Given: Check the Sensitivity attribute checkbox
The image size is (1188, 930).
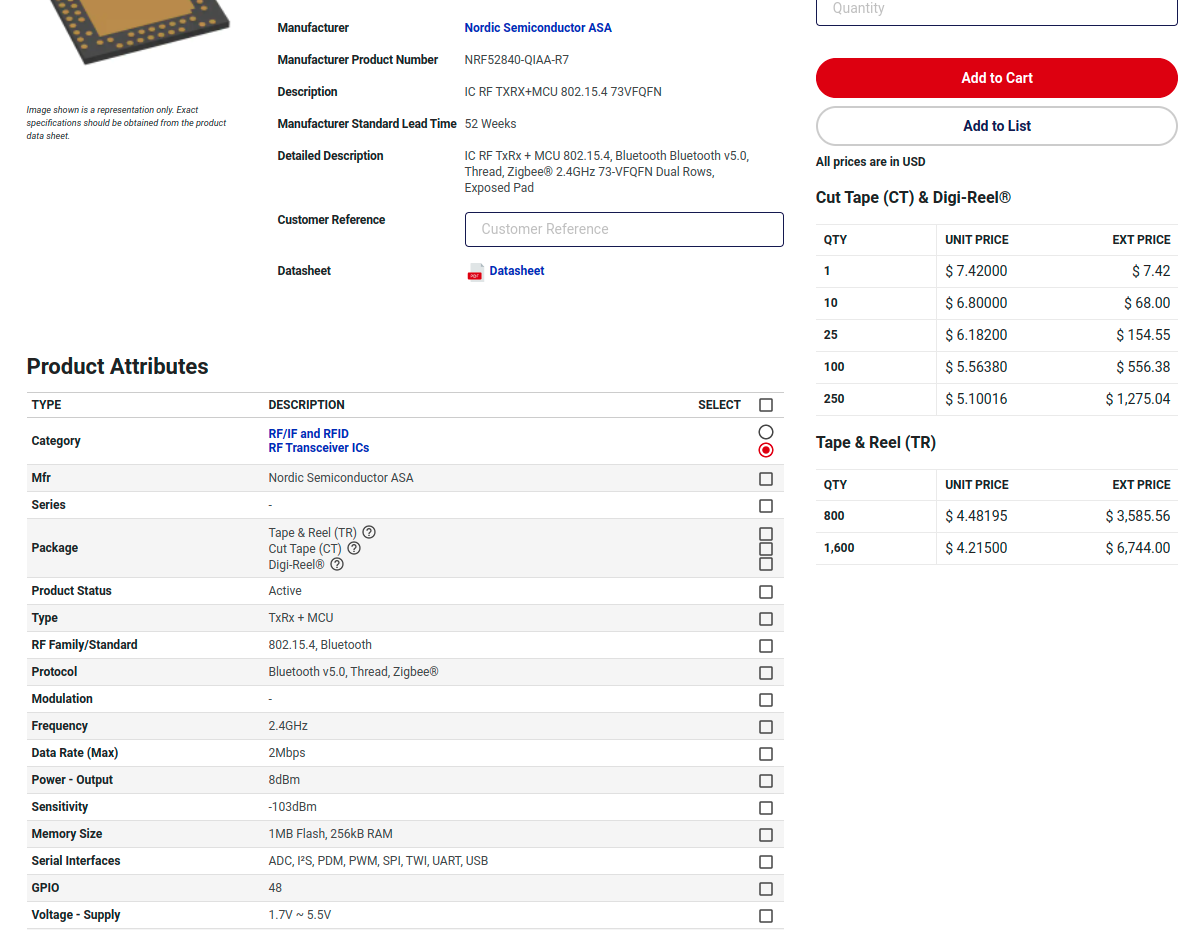Looking at the screenshot, I should click(x=766, y=808).
